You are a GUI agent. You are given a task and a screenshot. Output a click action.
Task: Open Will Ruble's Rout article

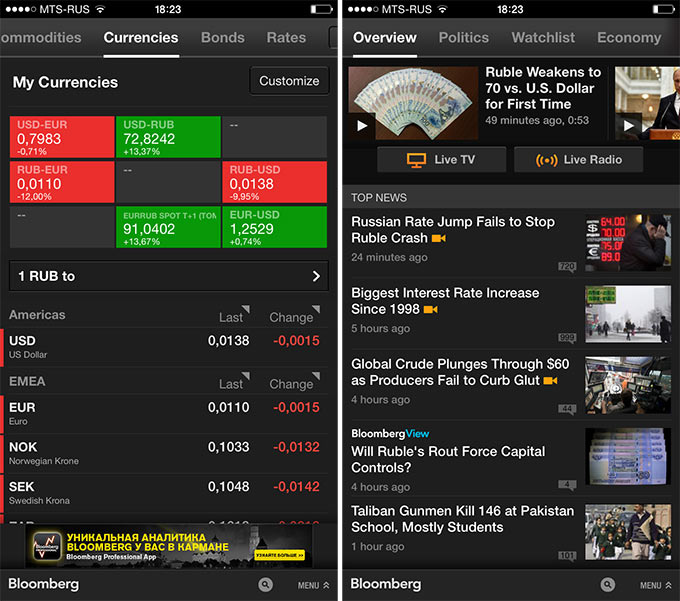pyautogui.click(x=448, y=460)
